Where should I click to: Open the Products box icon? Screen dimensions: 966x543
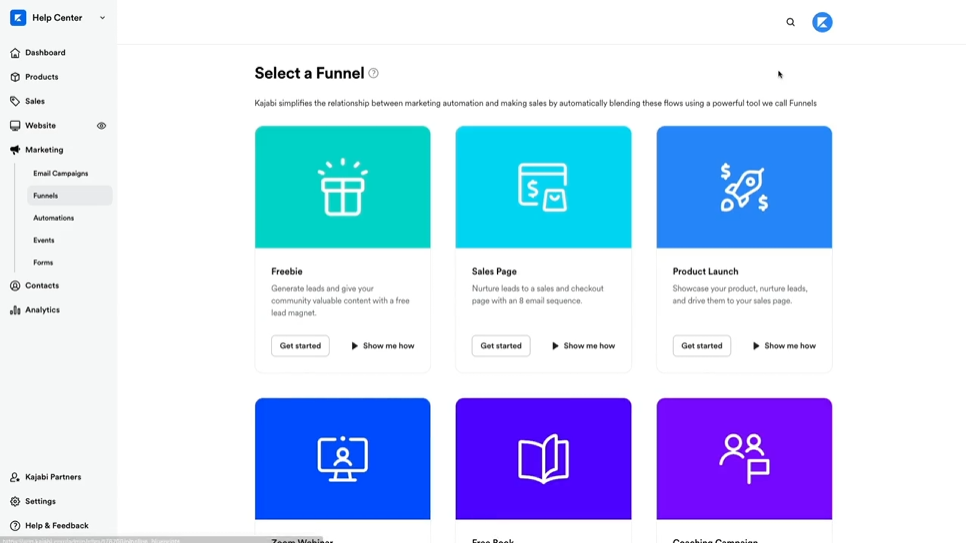click(15, 77)
